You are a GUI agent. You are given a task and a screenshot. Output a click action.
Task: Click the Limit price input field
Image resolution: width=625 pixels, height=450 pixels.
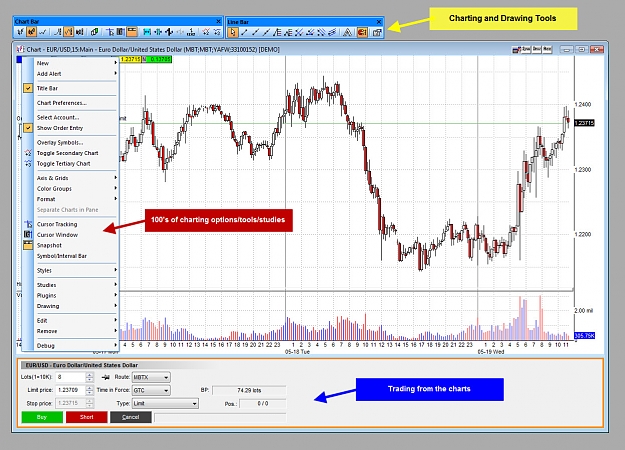[x=71, y=390]
